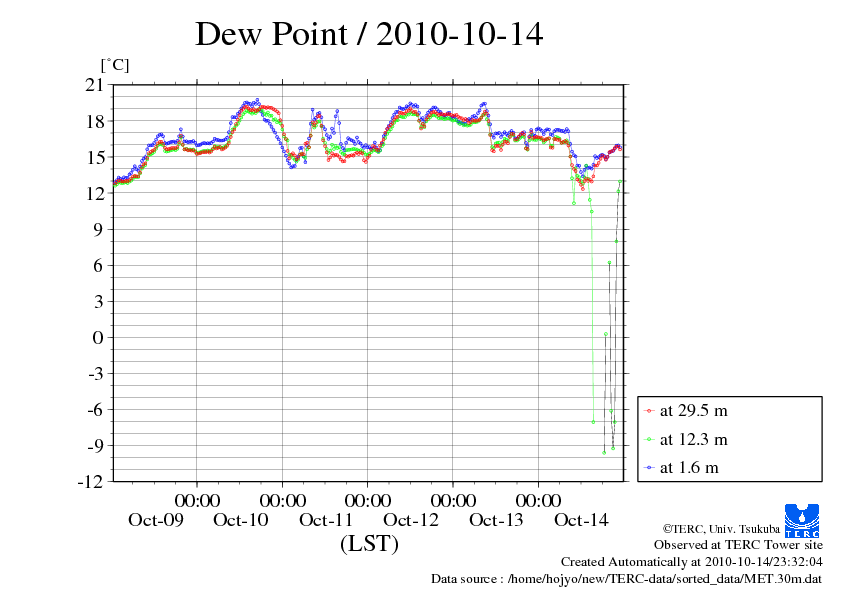The width and height of the screenshot is (842, 595).
Task: Click the x-axis date 'Oct-11'
Action: pos(326,520)
